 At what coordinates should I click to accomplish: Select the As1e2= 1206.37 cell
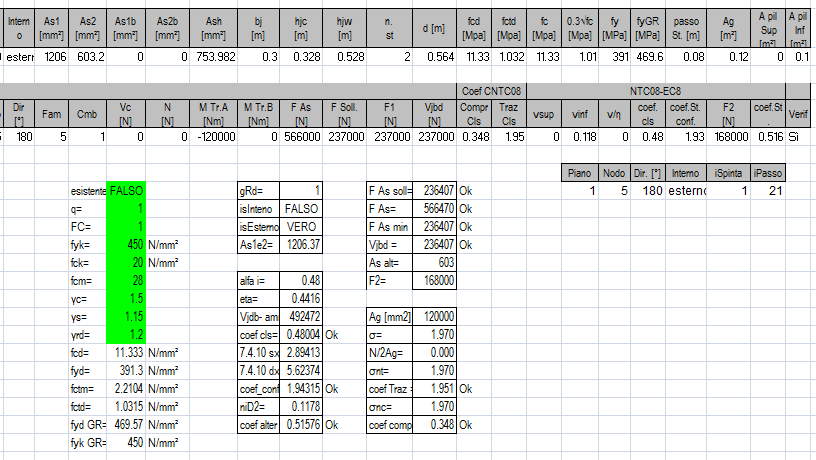302,244
